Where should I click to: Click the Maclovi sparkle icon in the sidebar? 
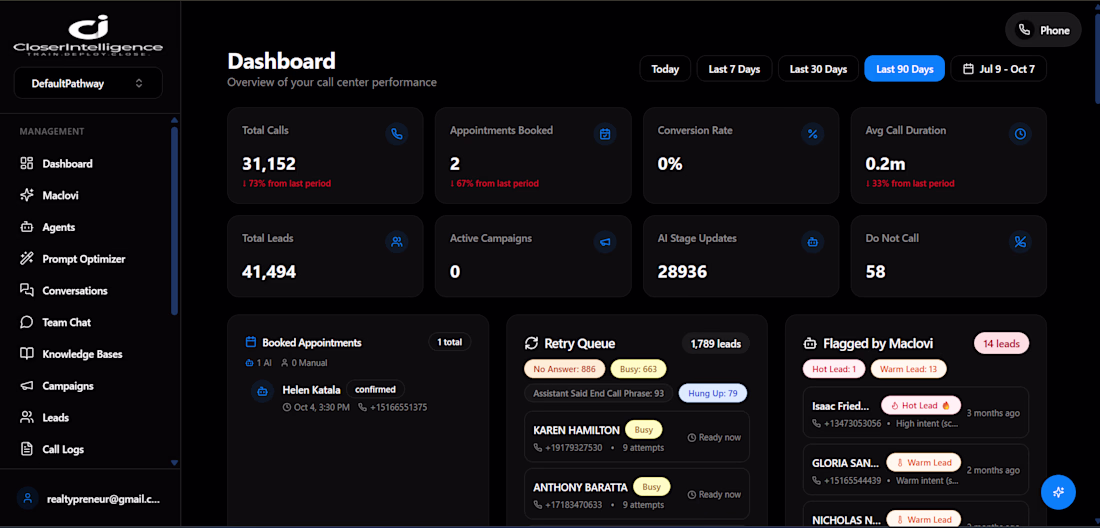(27, 196)
